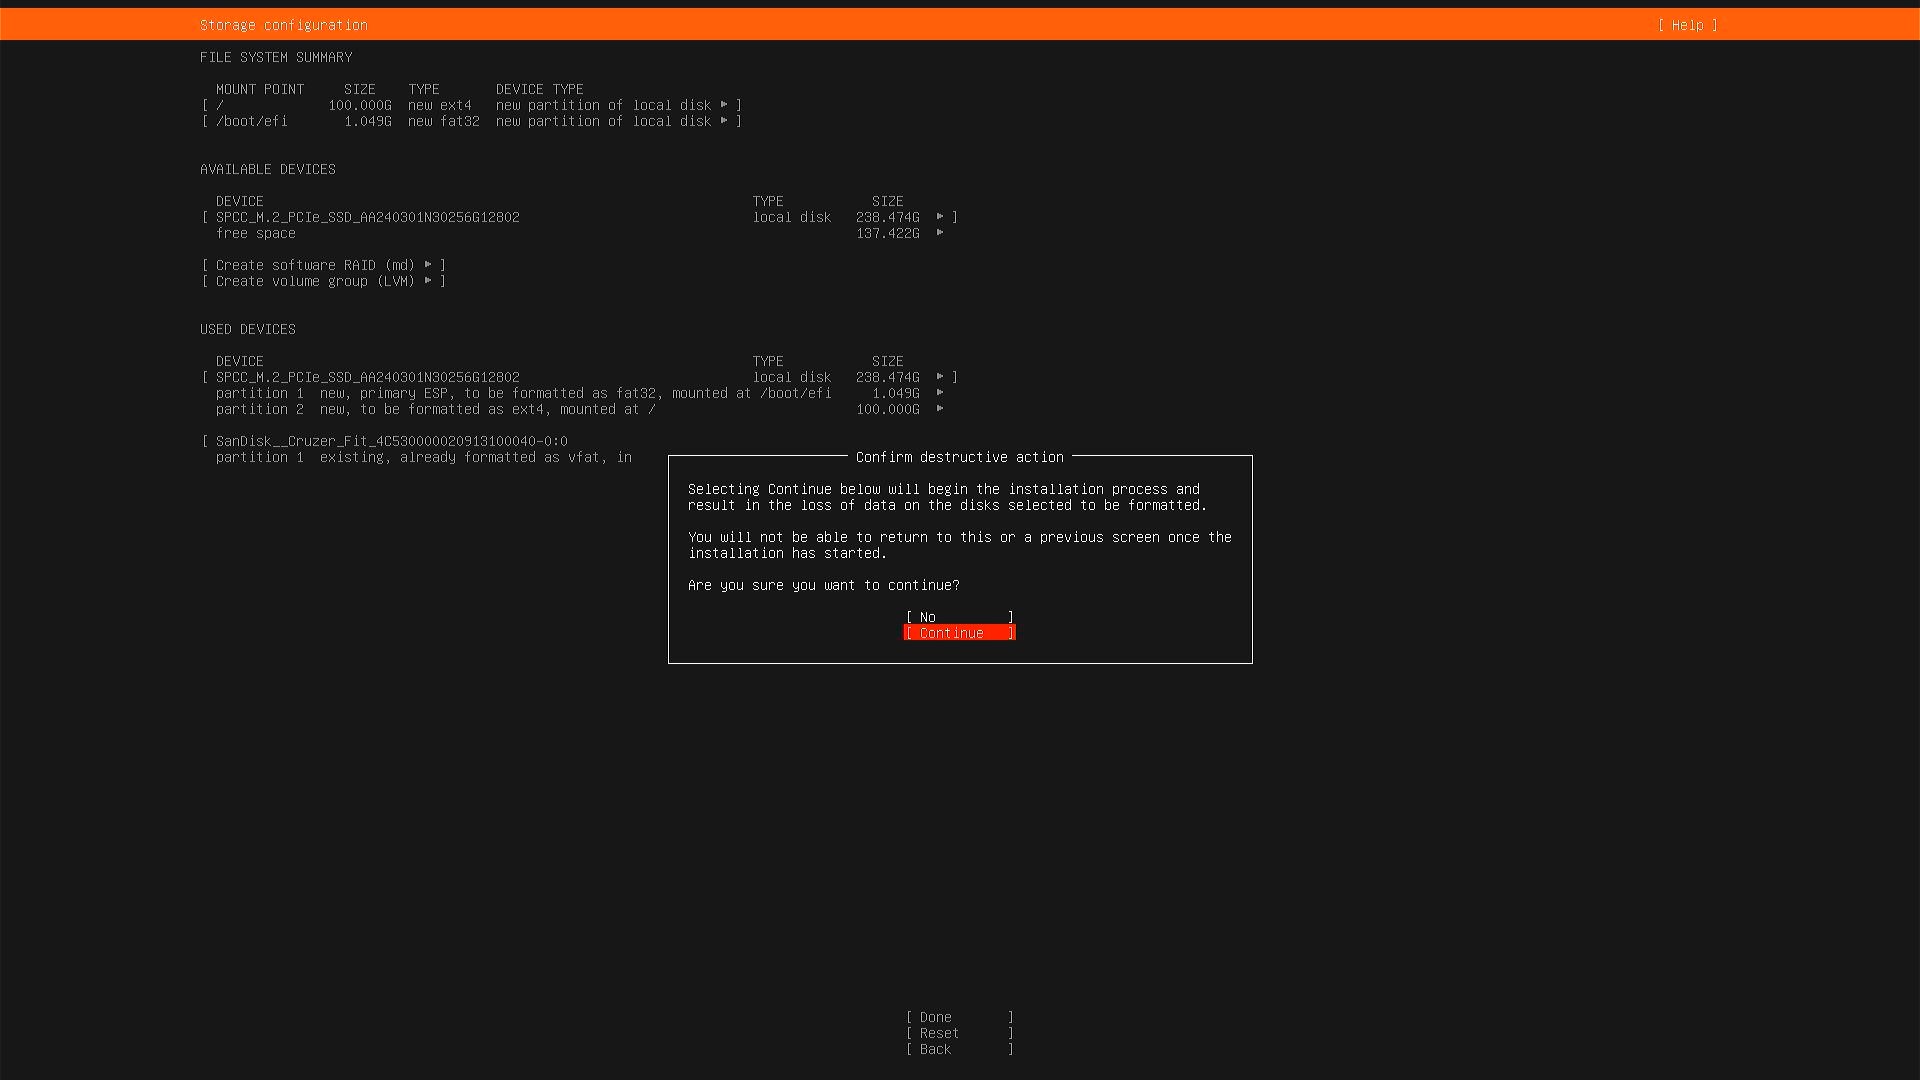Click the USED DEVICES heading
This screenshot has height=1080, width=1920.
click(x=248, y=329)
